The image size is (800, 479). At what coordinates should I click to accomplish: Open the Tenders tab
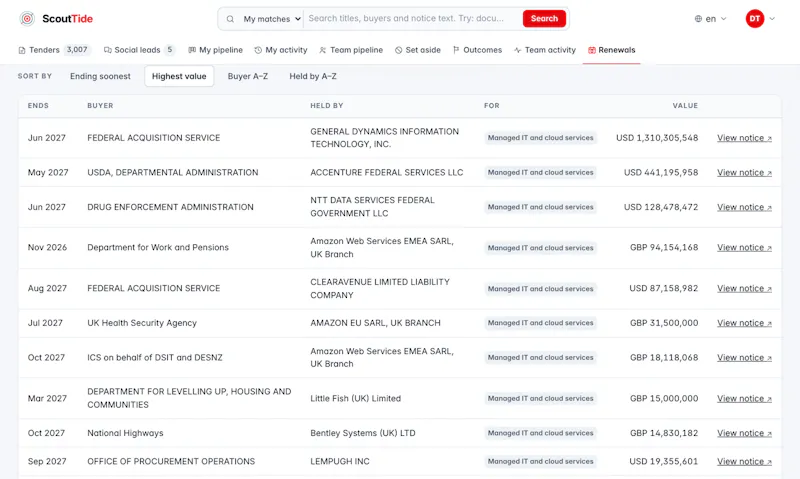click(55, 50)
